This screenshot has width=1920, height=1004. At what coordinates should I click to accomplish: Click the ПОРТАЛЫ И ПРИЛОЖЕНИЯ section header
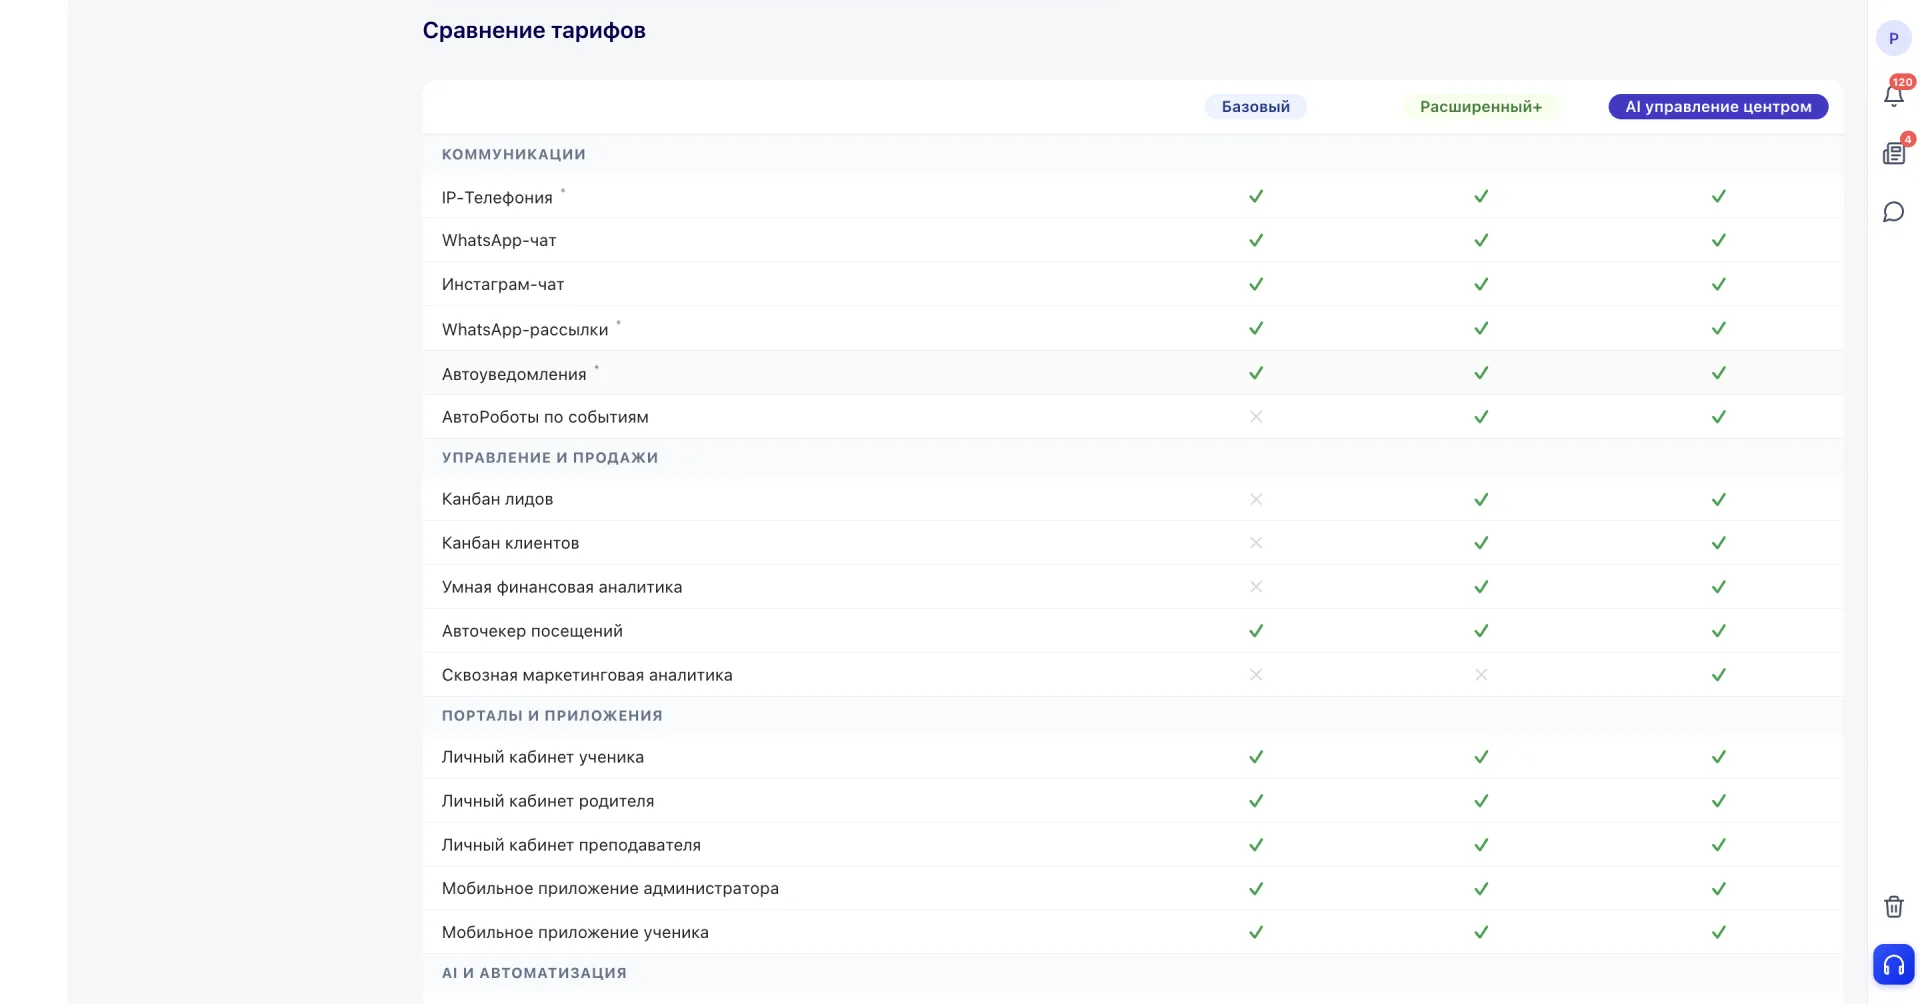pos(552,715)
